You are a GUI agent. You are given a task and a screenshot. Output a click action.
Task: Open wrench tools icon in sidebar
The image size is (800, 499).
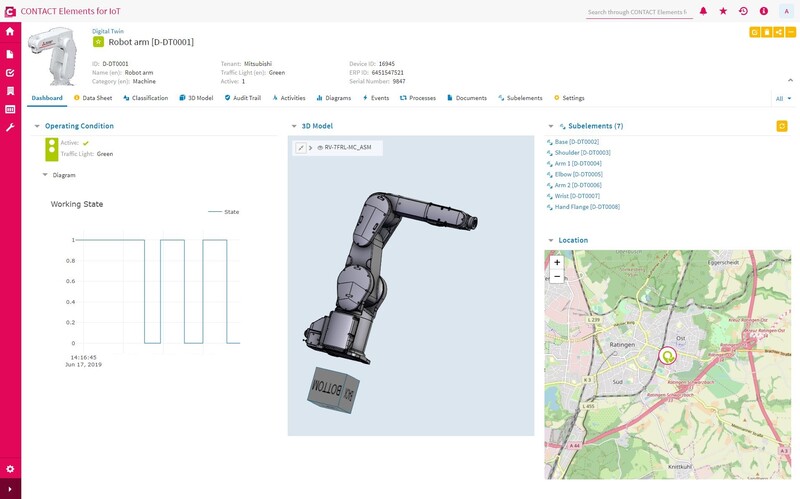[x=10, y=128]
